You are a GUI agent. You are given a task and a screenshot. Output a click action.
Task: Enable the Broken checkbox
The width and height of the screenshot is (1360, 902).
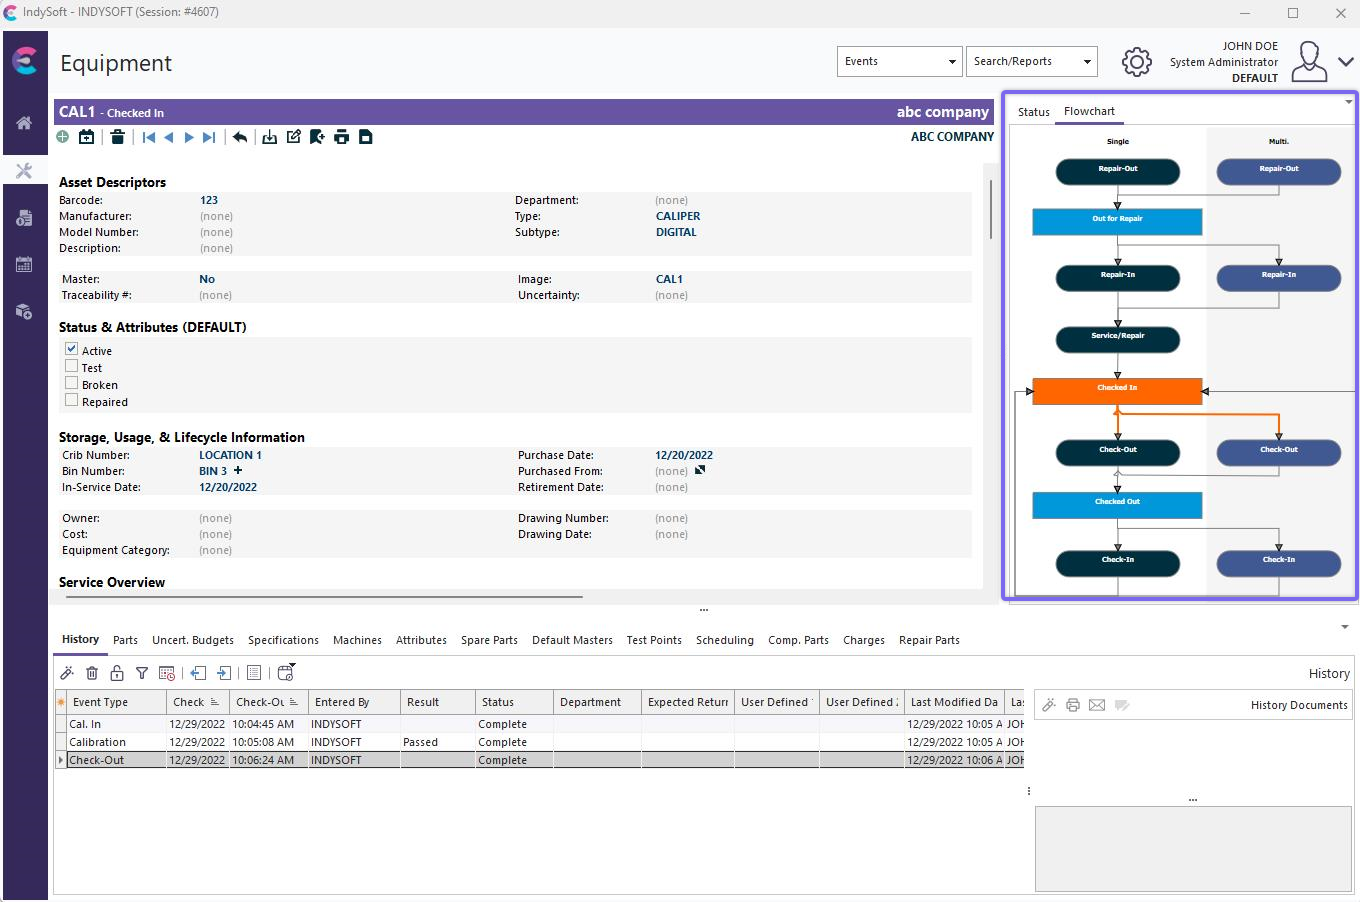click(x=72, y=383)
